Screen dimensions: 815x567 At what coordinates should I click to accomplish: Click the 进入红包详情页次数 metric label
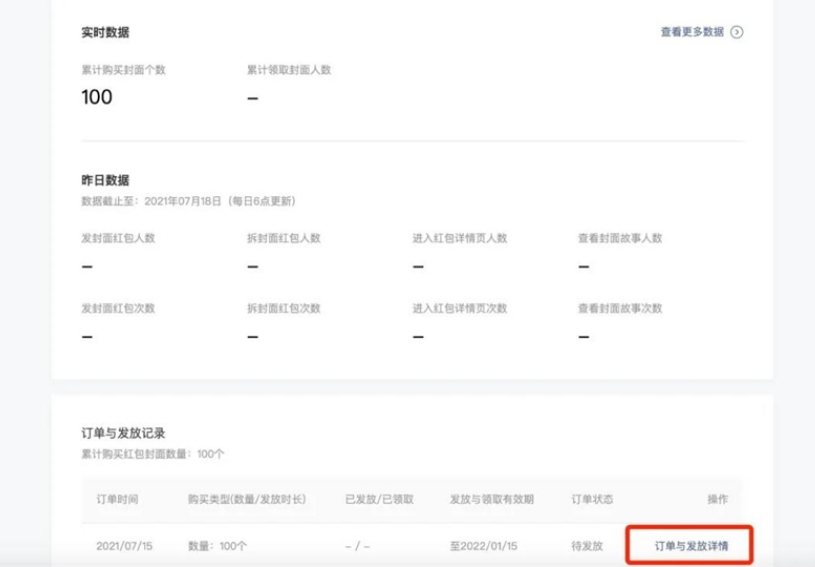[460, 308]
